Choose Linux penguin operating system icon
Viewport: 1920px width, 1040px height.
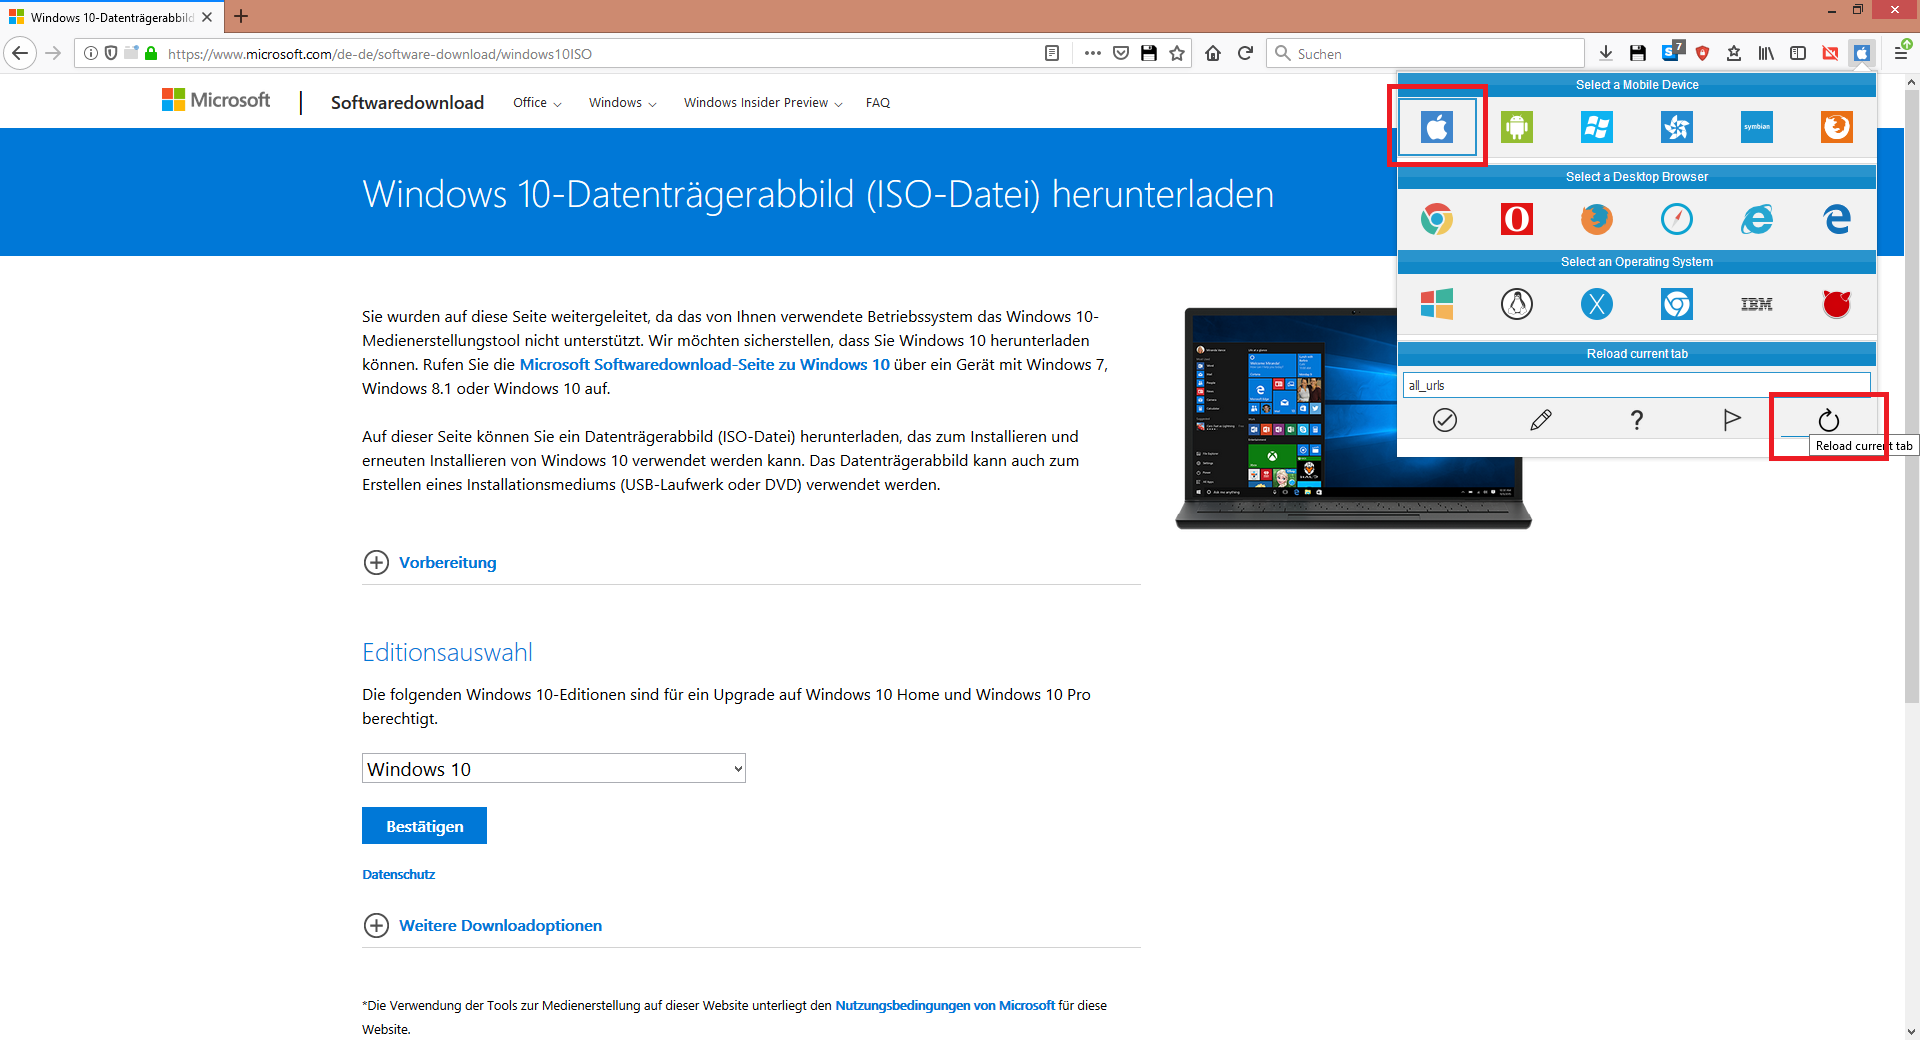tap(1516, 304)
